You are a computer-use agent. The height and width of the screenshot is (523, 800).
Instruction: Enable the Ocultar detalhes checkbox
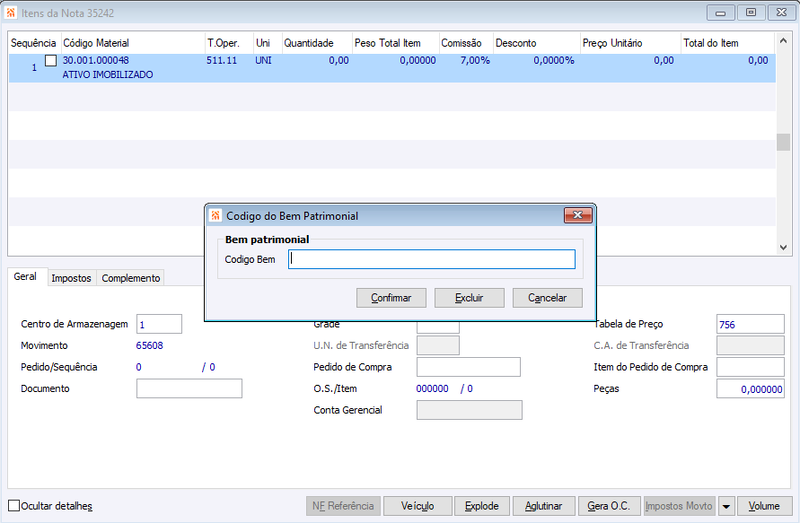[x=14, y=506]
